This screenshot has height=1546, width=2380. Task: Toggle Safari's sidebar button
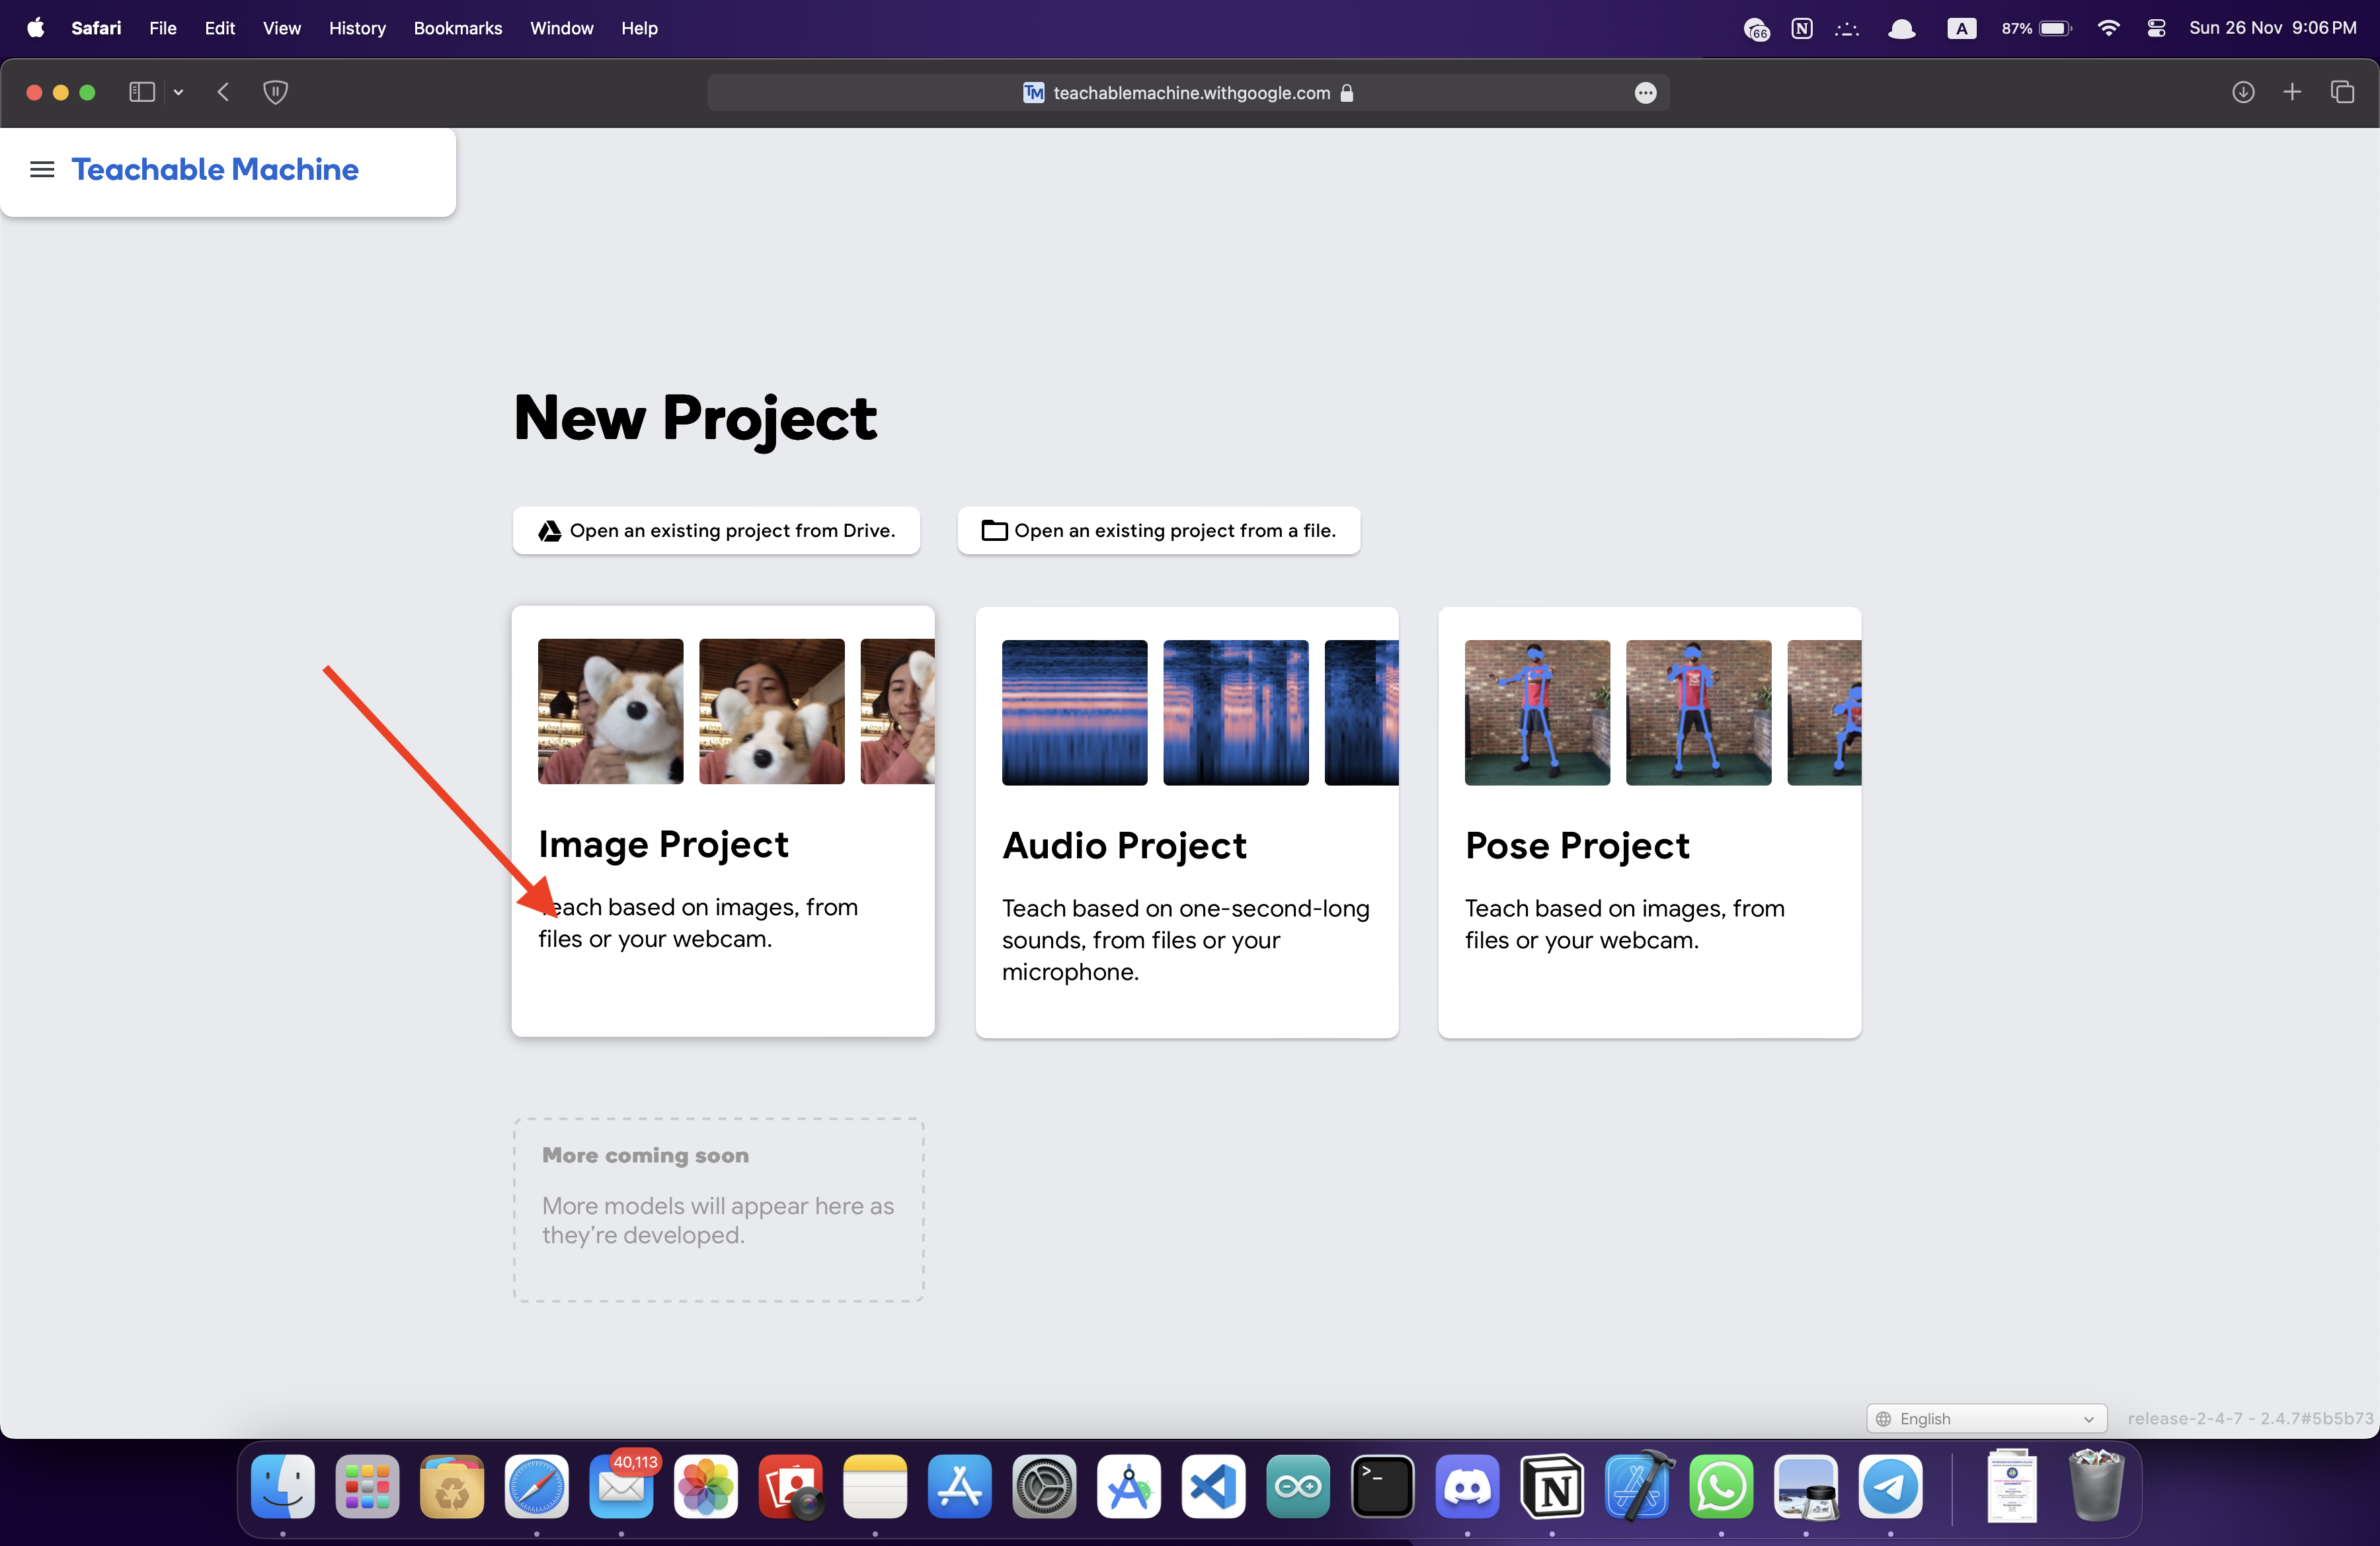point(142,92)
